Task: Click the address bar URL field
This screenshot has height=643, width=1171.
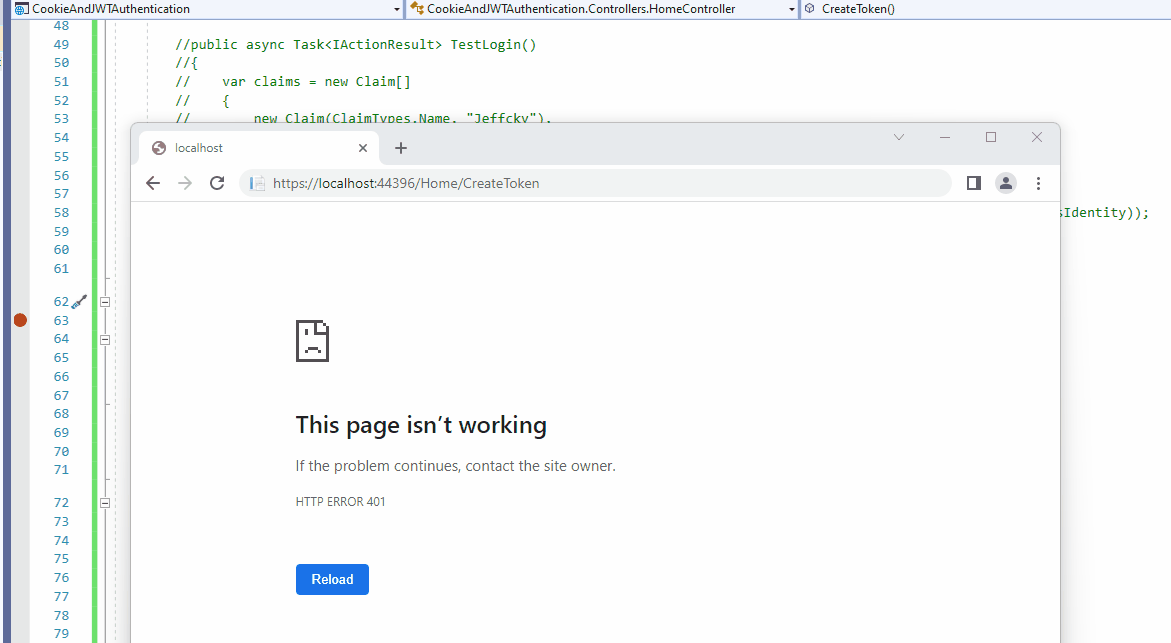Action: coord(595,183)
